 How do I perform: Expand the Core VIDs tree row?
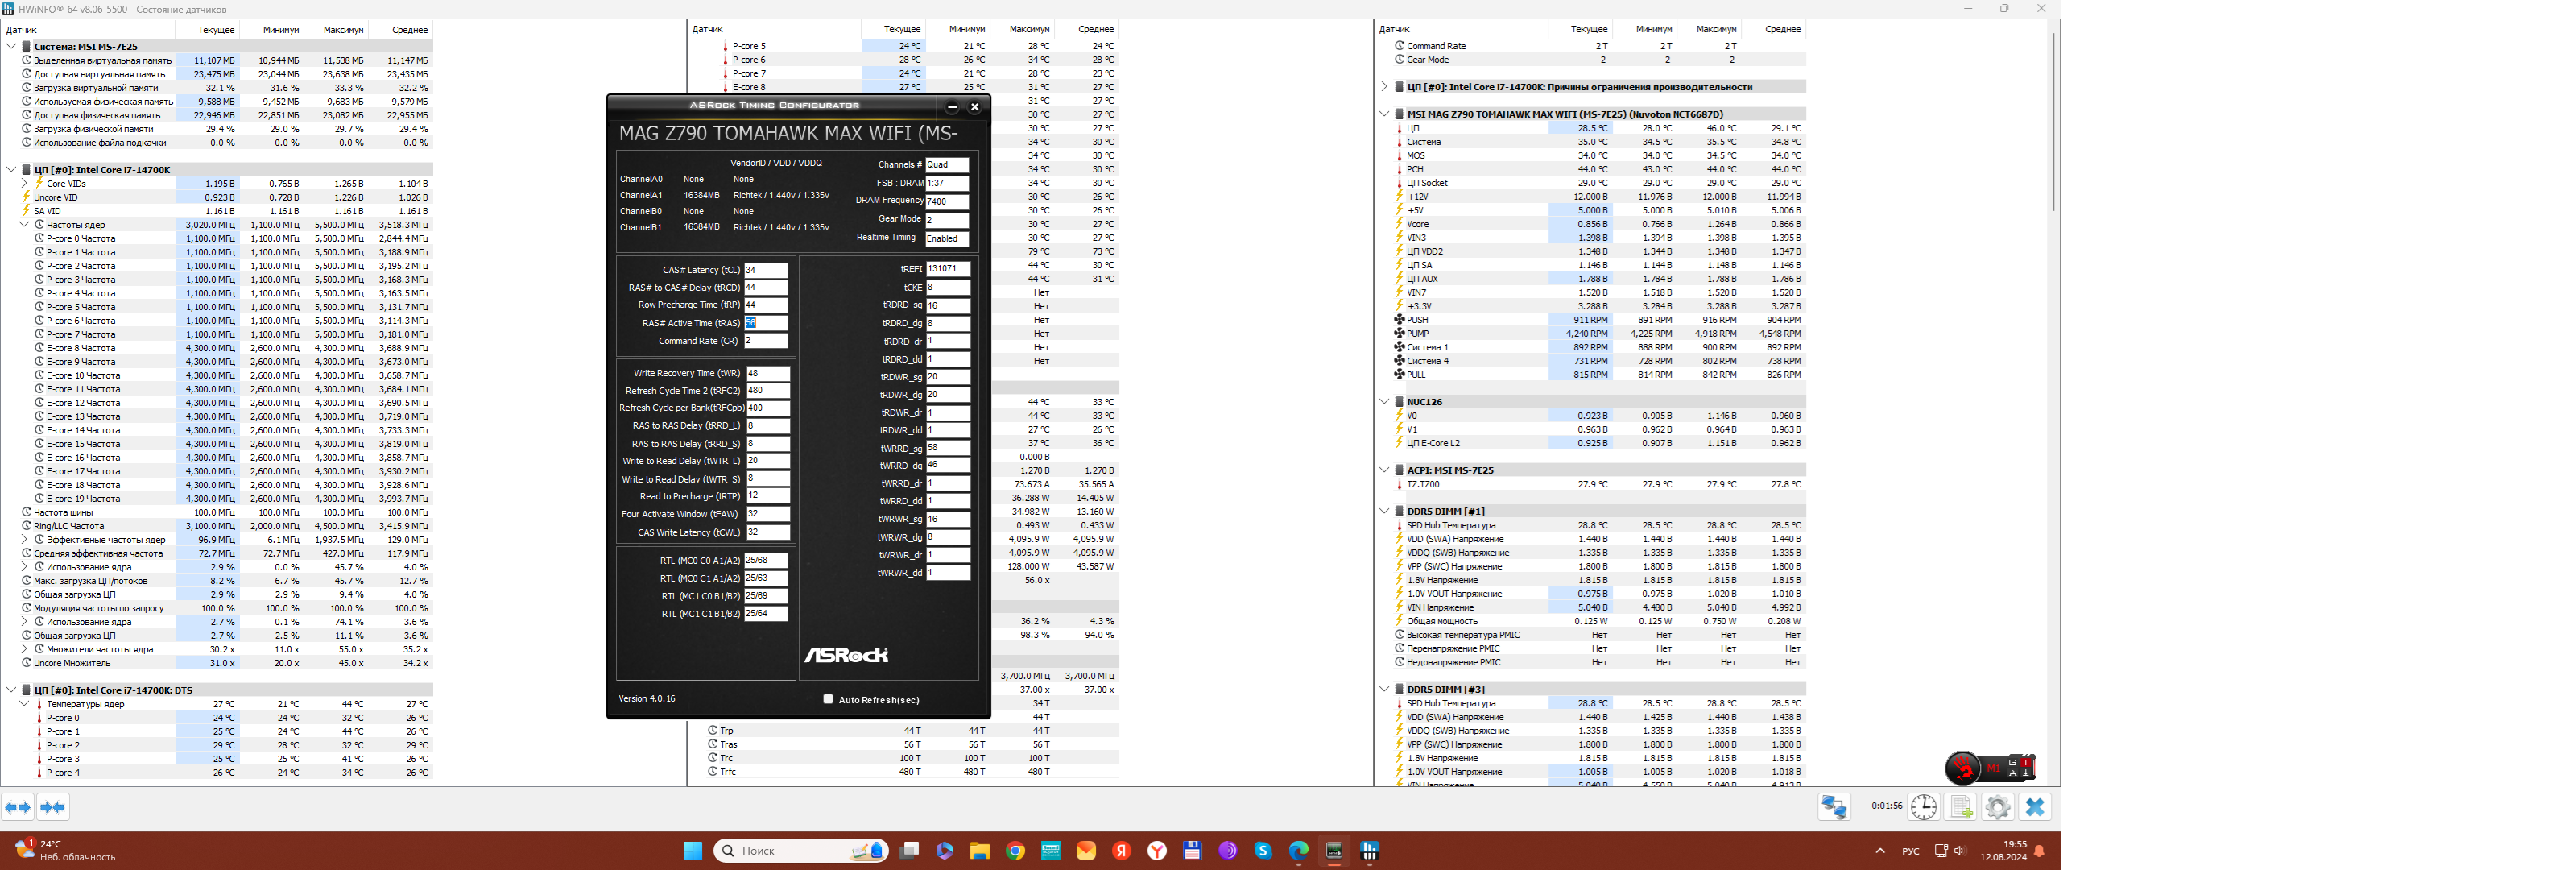pyautogui.click(x=25, y=184)
